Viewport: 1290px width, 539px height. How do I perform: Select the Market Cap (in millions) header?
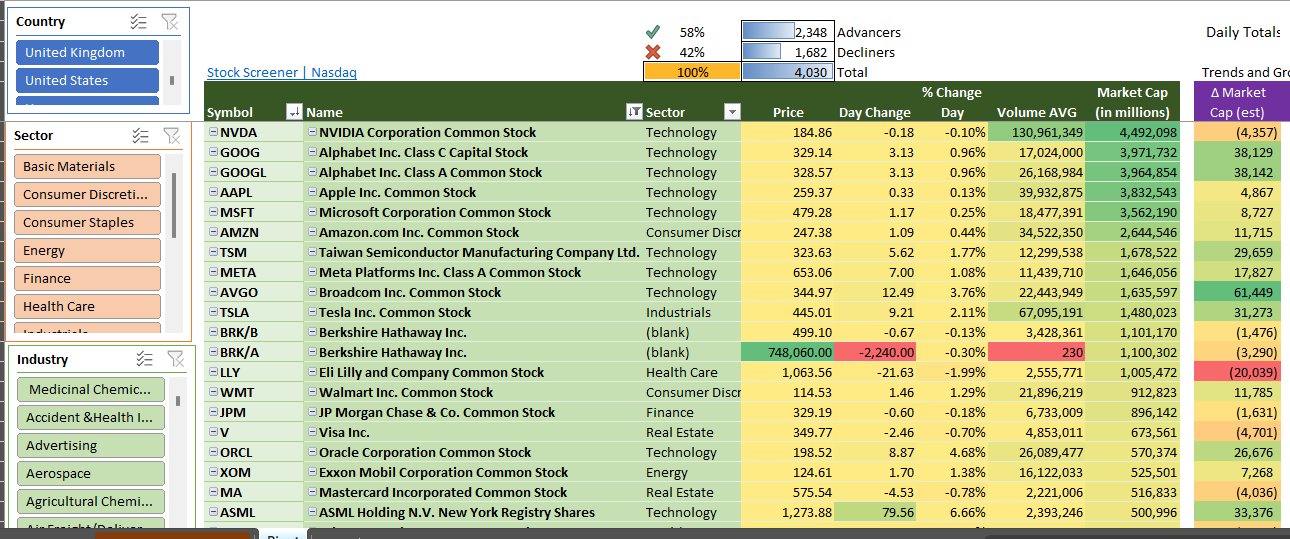click(1132, 102)
